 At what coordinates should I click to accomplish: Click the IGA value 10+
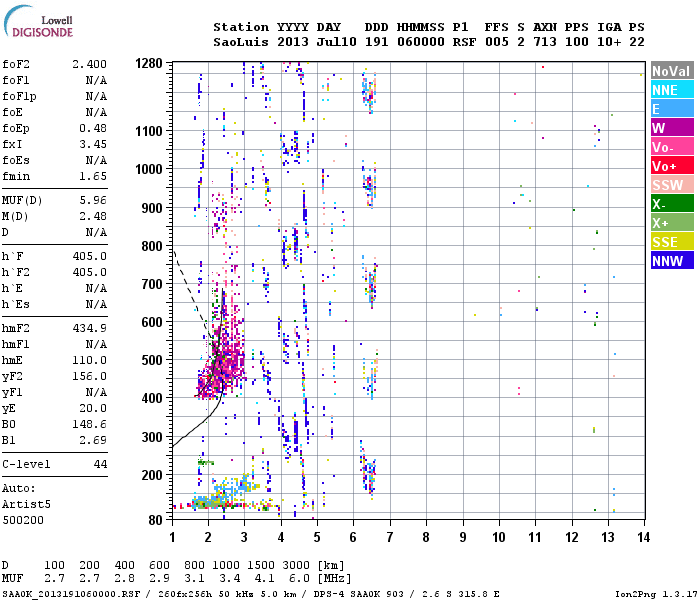coord(609,42)
